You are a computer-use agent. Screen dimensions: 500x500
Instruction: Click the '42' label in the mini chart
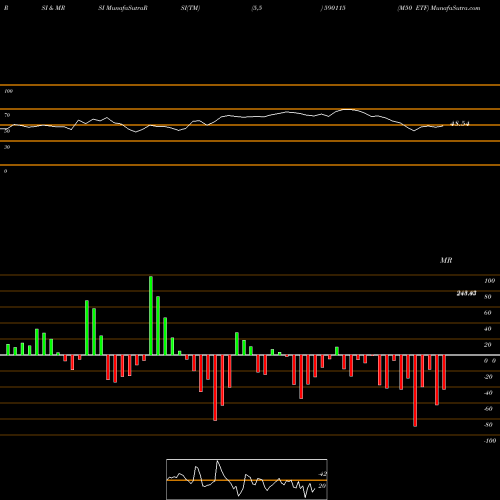(x=322, y=474)
